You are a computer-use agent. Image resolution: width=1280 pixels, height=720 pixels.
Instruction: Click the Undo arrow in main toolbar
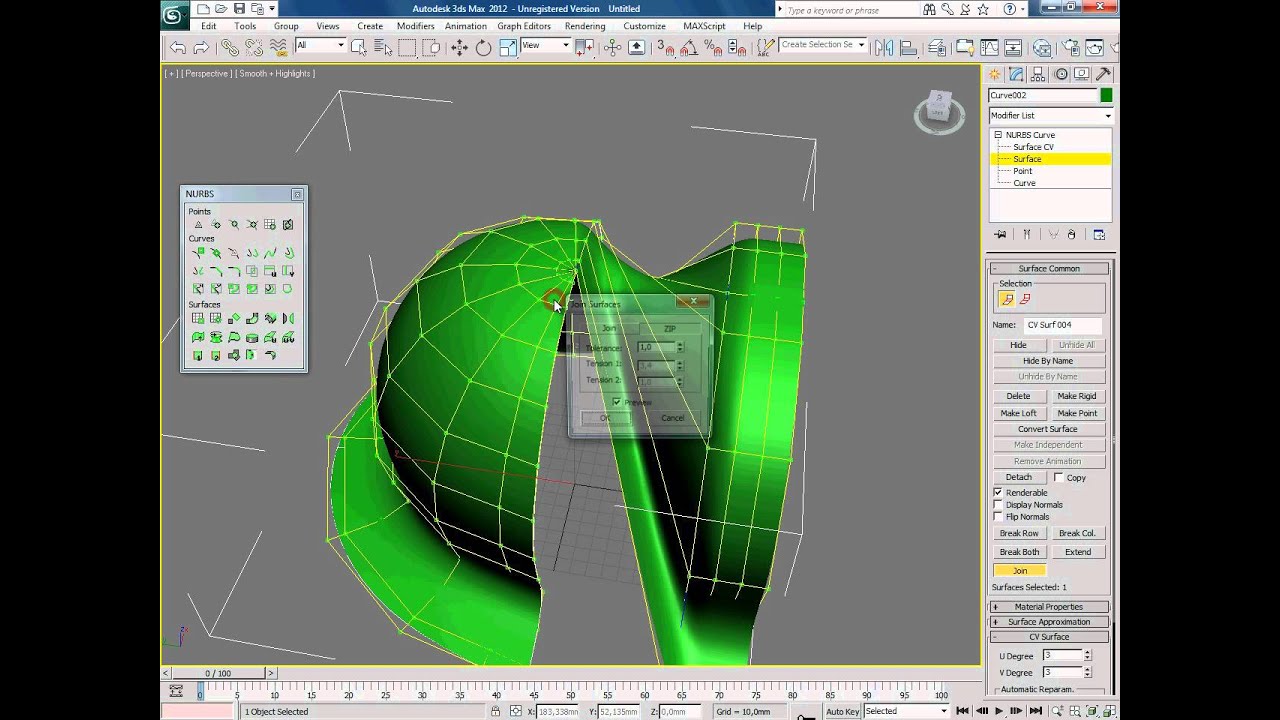[178, 47]
